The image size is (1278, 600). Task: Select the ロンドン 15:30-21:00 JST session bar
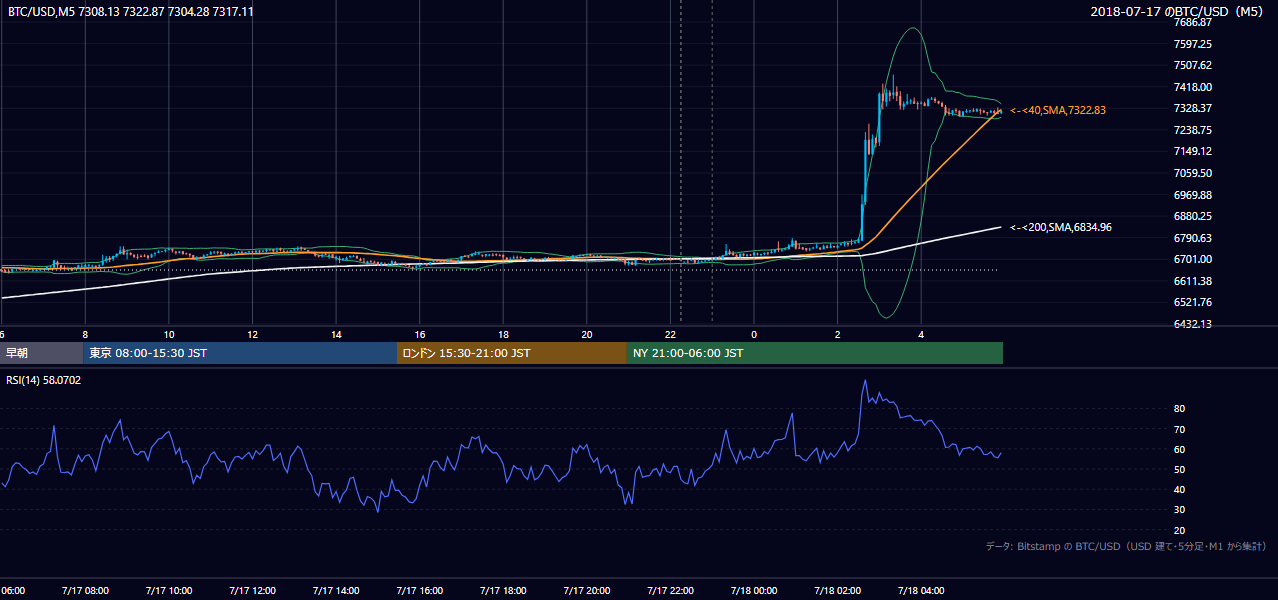point(512,353)
